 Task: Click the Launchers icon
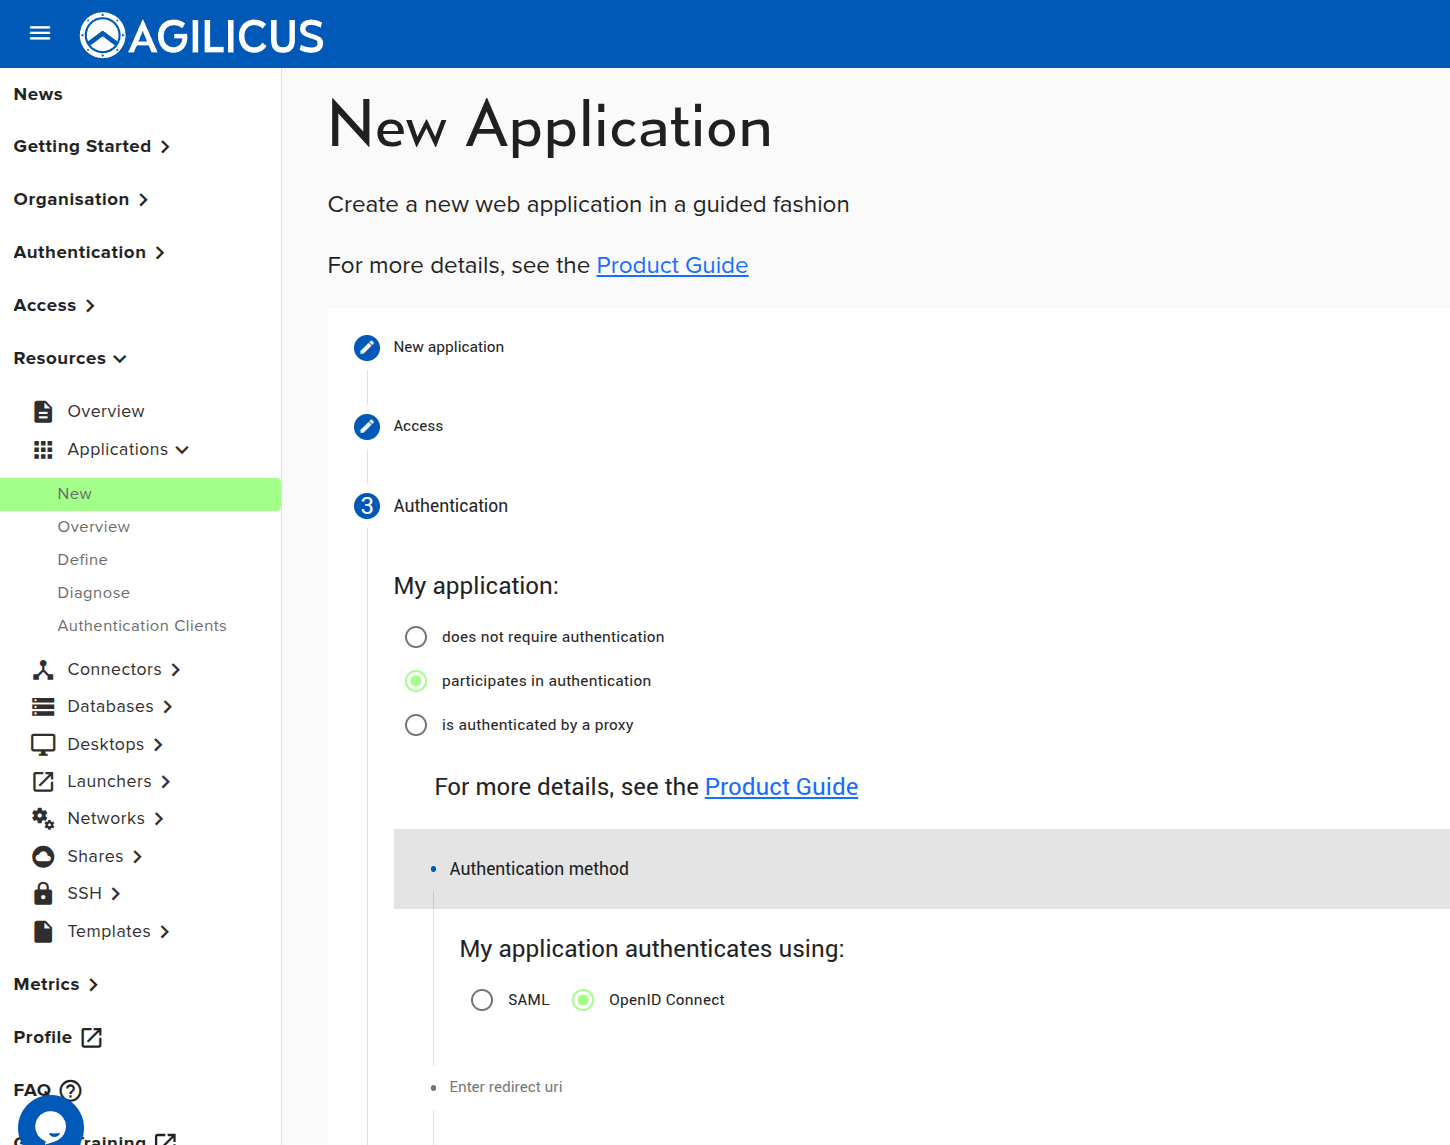[43, 781]
